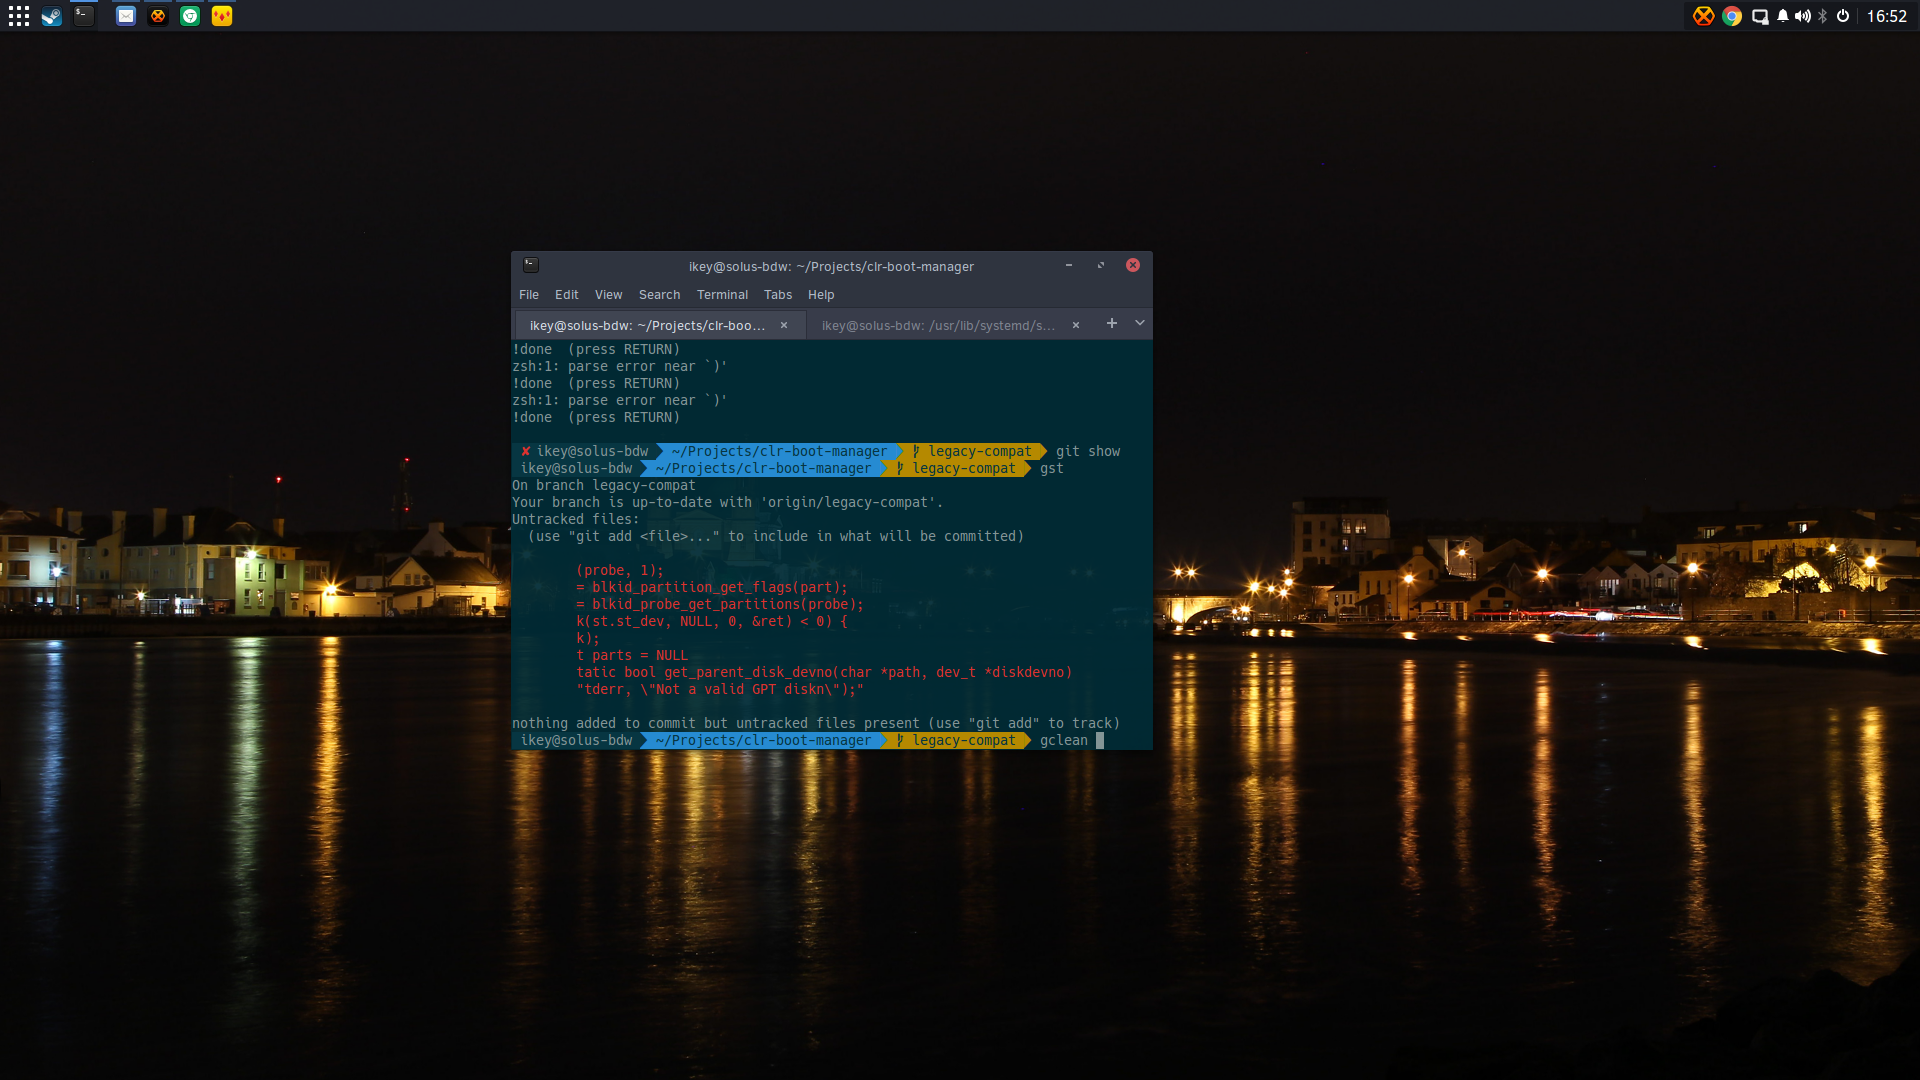Expand the tab list dropdown arrow
Image resolution: width=1920 pixels, height=1080 pixels.
tap(1140, 323)
